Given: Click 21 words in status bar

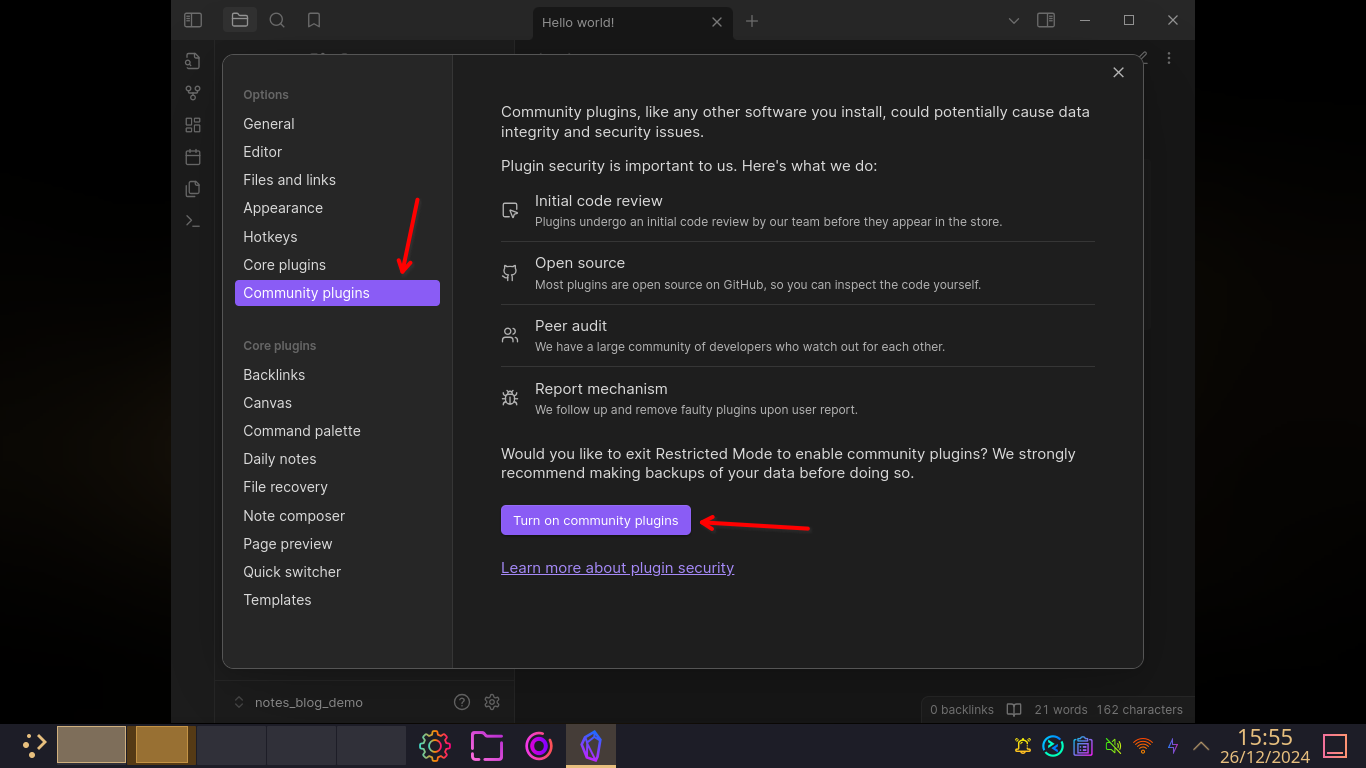Looking at the screenshot, I should [x=1061, y=710].
